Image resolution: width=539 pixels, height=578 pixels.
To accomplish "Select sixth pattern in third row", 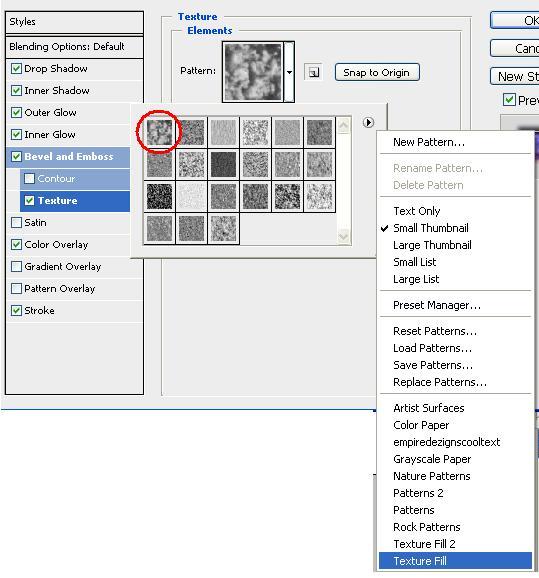I will click(320, 196).
